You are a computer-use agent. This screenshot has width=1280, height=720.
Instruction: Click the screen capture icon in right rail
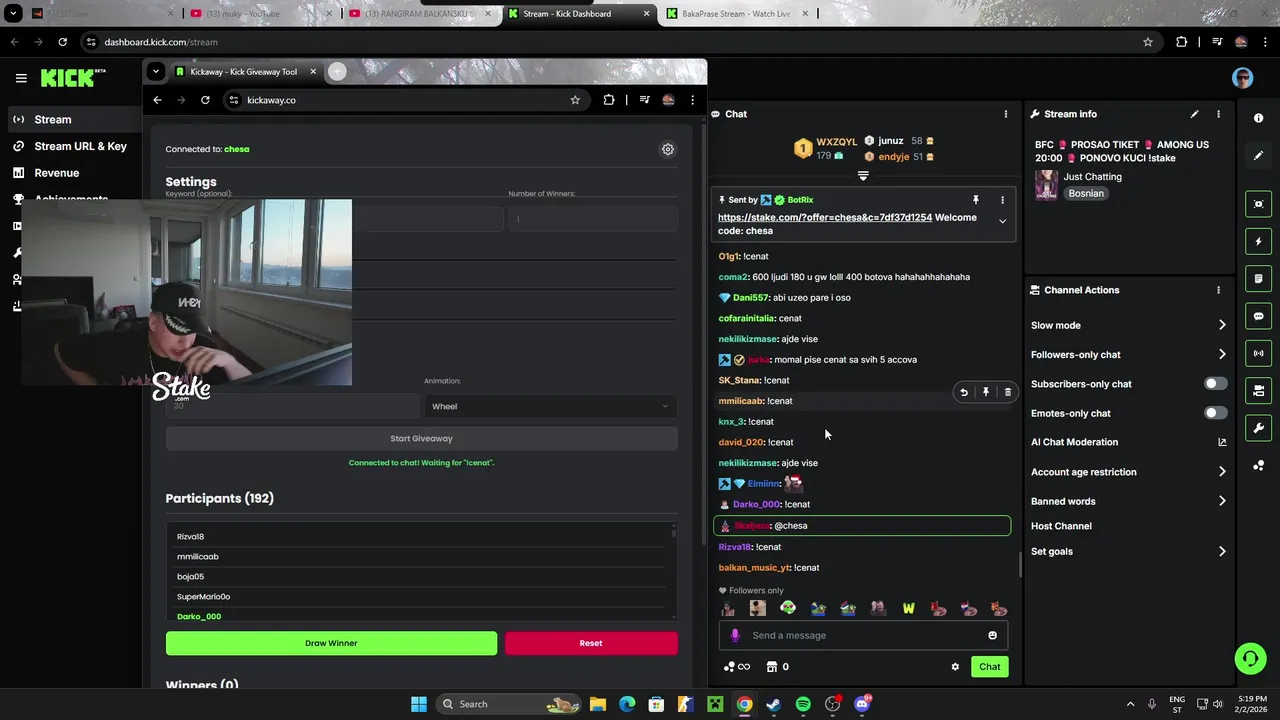1259,204
